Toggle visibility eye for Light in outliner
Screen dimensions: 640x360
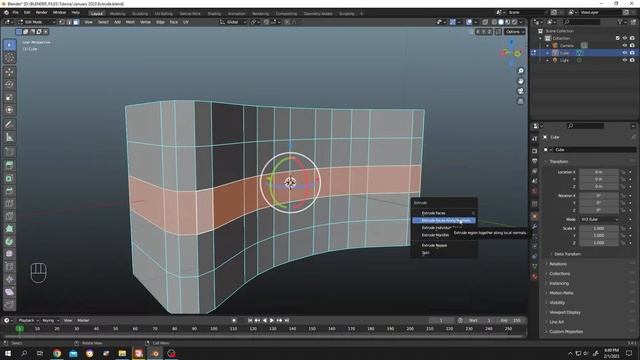click(x=624, y=60)
